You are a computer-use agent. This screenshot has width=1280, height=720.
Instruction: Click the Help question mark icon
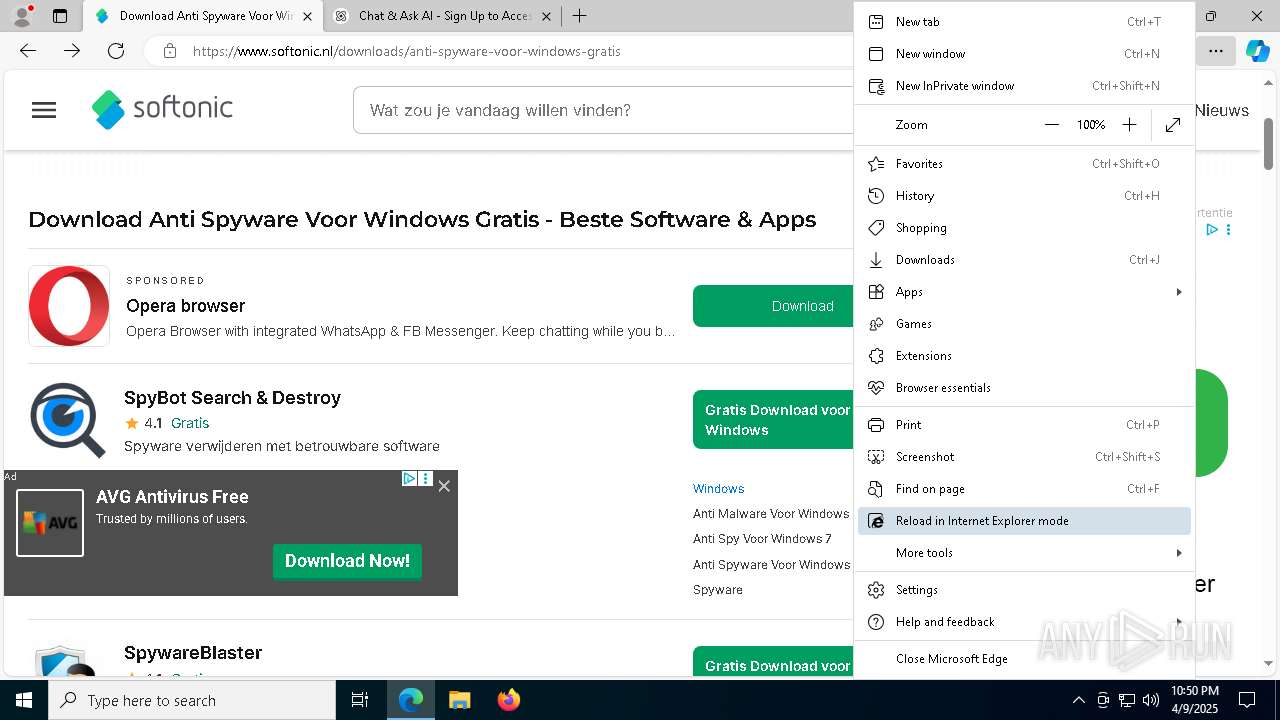(x=876, y=622)
